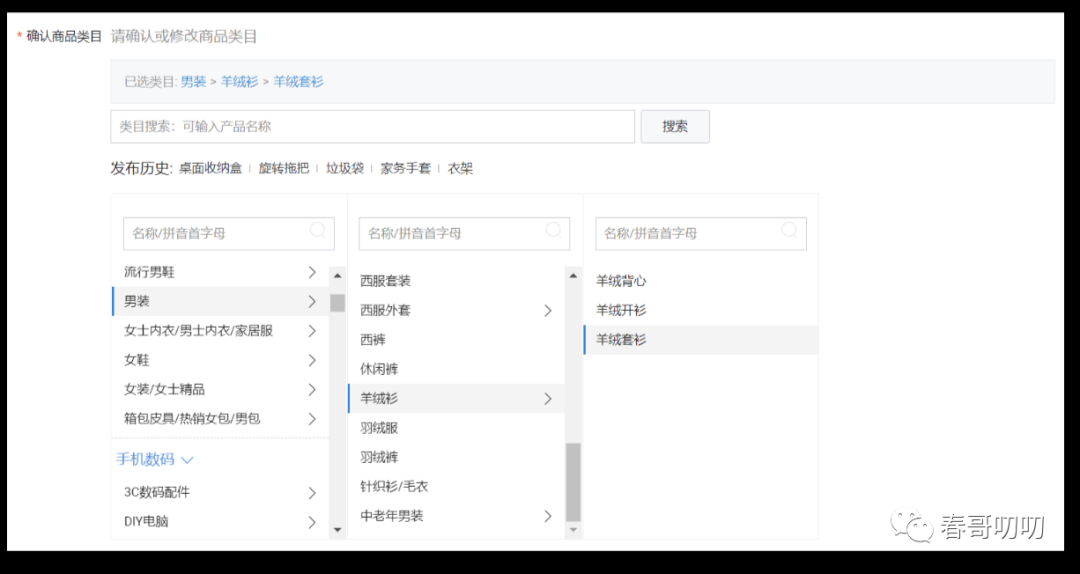Viewport: 1080px width, 574px height.
Task: Choose 垃圾袋 from publish history
Action: click(345, 168)
